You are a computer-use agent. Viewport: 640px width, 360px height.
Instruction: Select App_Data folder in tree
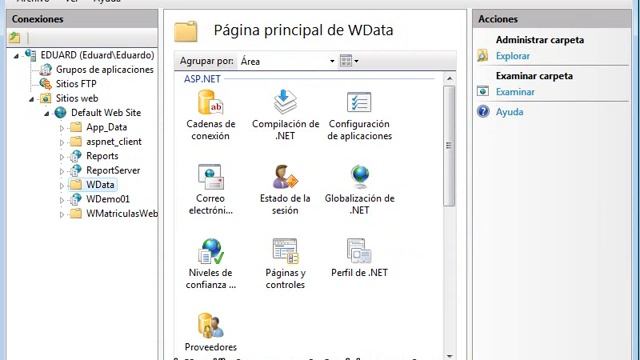pyautogui.click(x=107, y=127)
